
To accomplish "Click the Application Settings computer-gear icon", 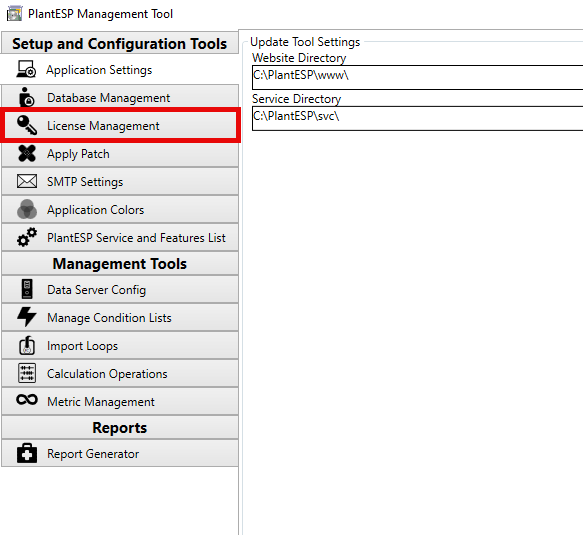I will [26, 69].
